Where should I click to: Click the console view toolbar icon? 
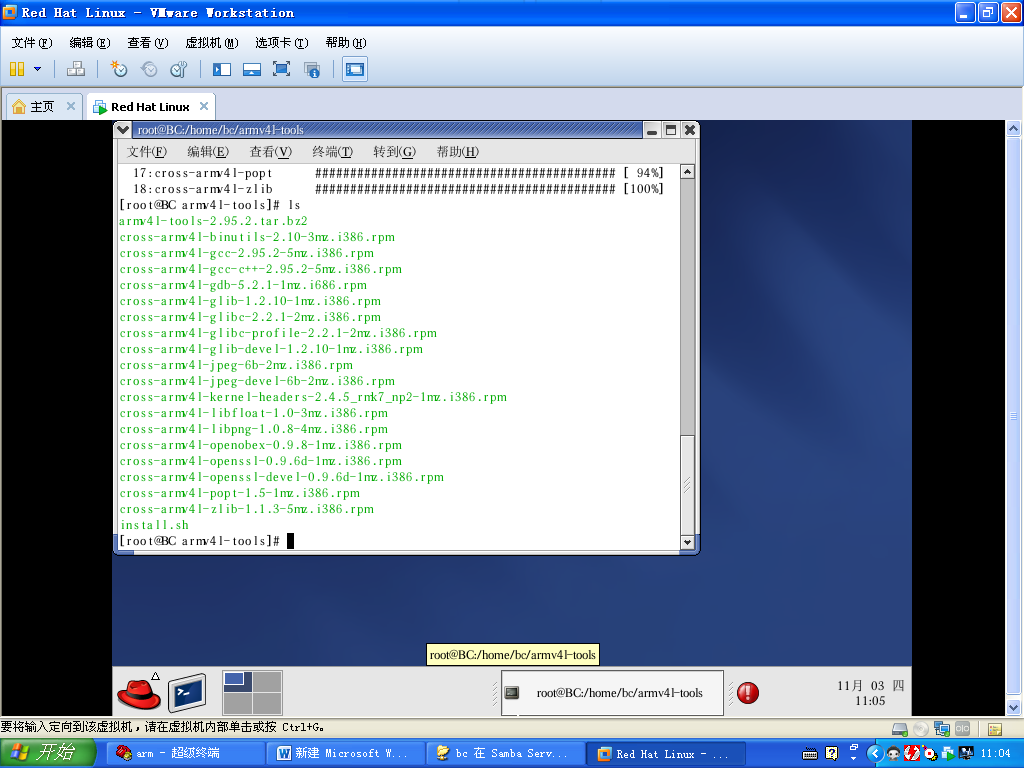coord(355,69)
